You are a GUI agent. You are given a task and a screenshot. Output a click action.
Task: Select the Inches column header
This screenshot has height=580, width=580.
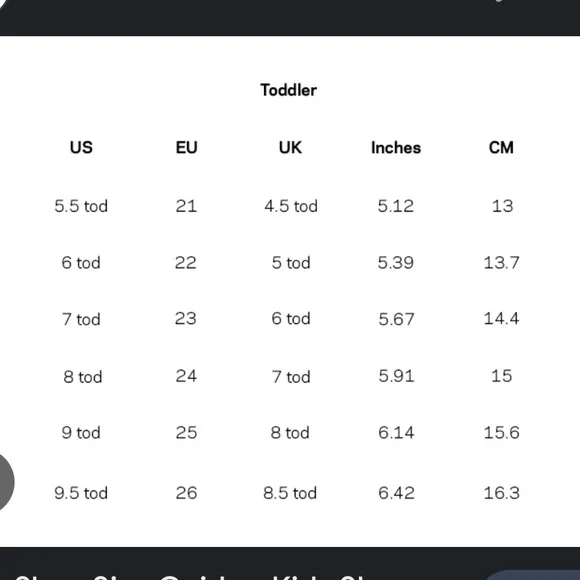(x=396, y=148)
